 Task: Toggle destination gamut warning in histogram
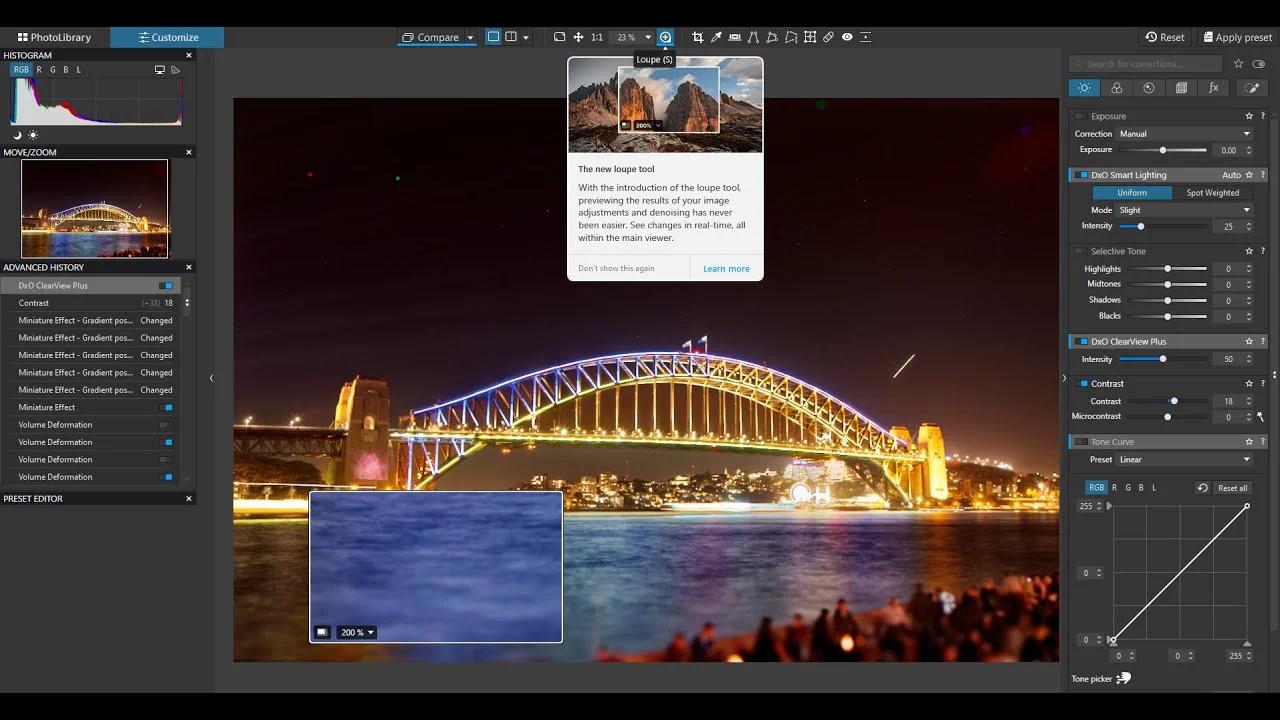(175, 70)
